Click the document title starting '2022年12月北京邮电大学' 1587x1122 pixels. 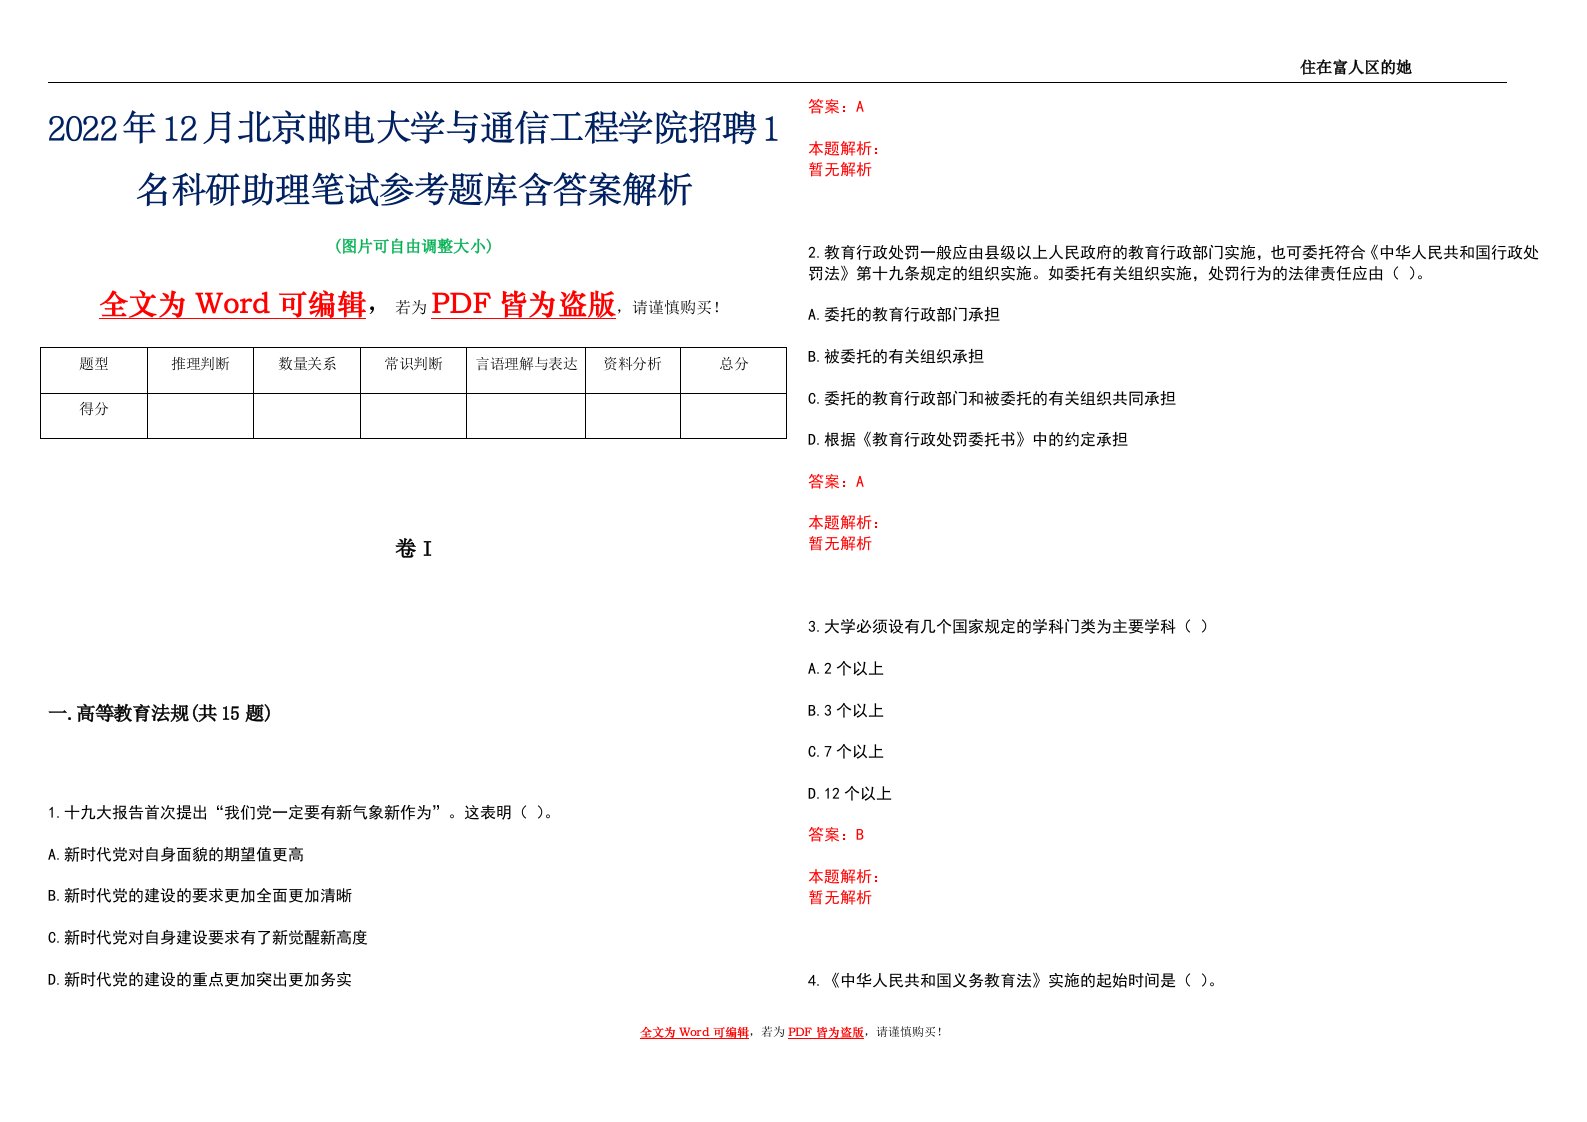click(413, 159)
